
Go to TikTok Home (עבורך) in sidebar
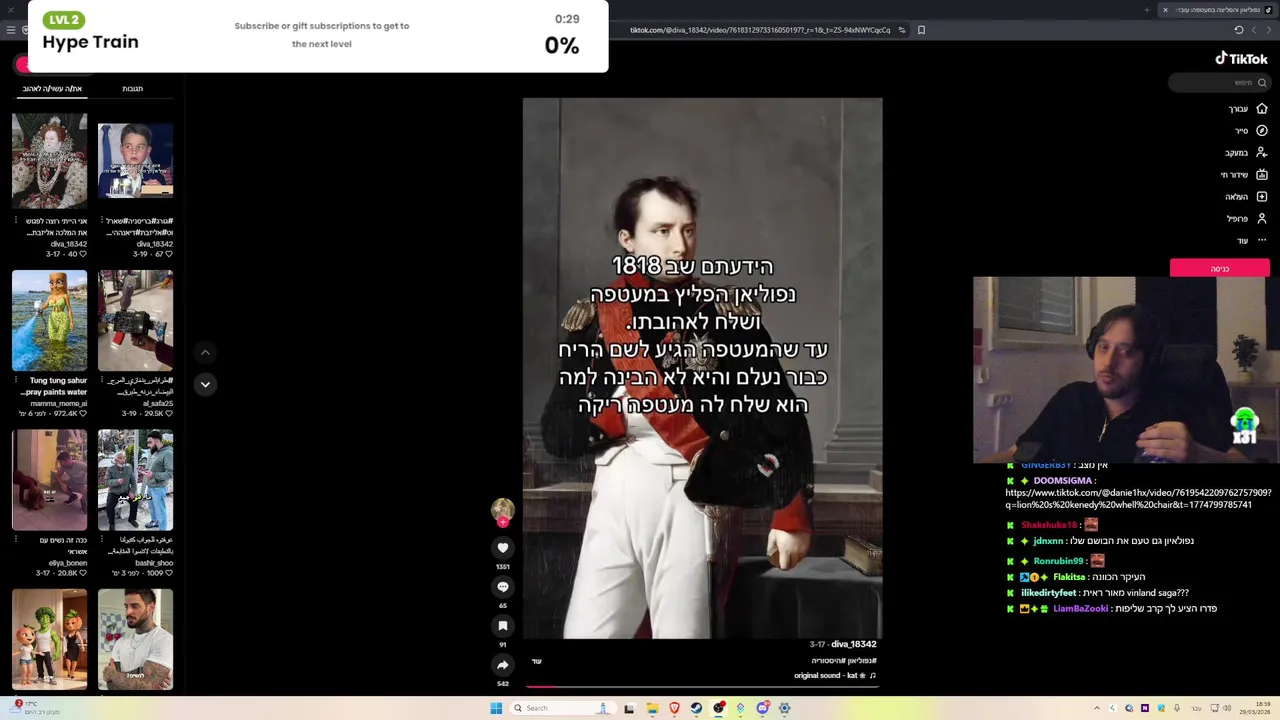click(1247, 109)
